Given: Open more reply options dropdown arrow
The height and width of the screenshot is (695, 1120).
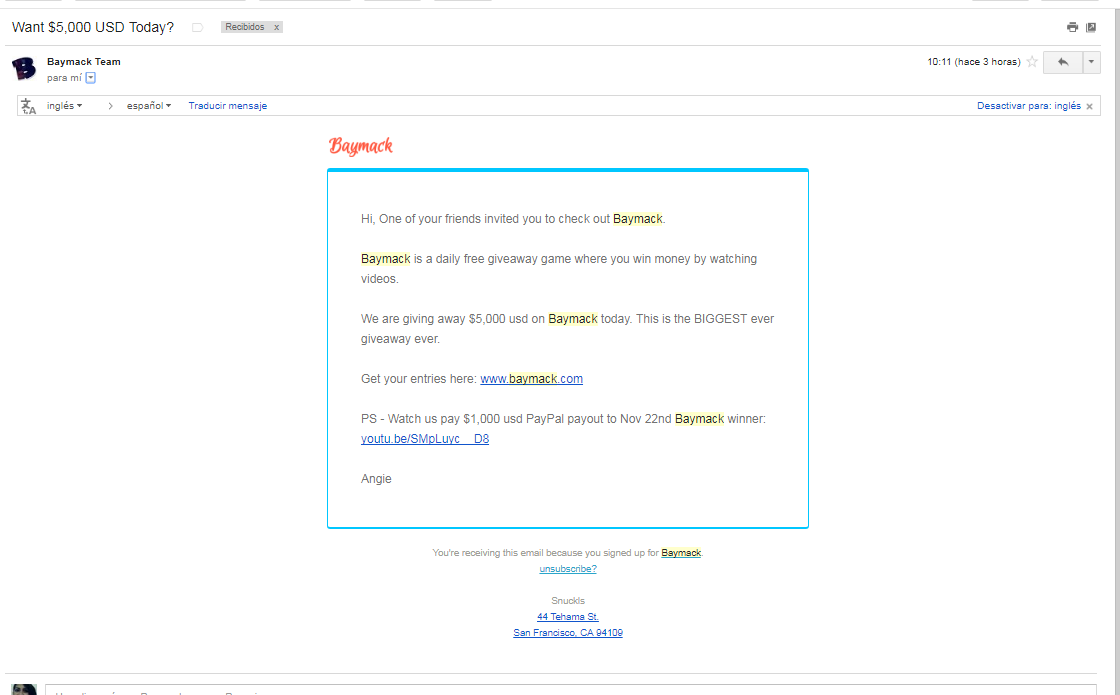Looking at the screenshot, I should coord(1091,62).
